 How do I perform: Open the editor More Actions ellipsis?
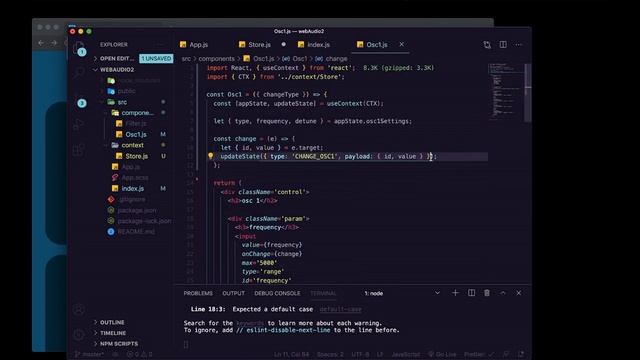pyautogui.click(x=519, y=44)
